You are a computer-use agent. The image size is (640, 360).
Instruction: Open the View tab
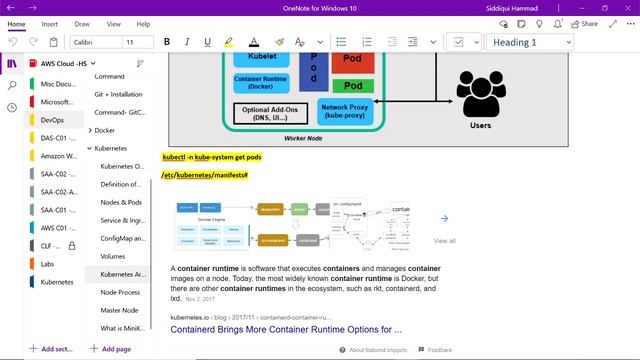click(x=113, y=24)
